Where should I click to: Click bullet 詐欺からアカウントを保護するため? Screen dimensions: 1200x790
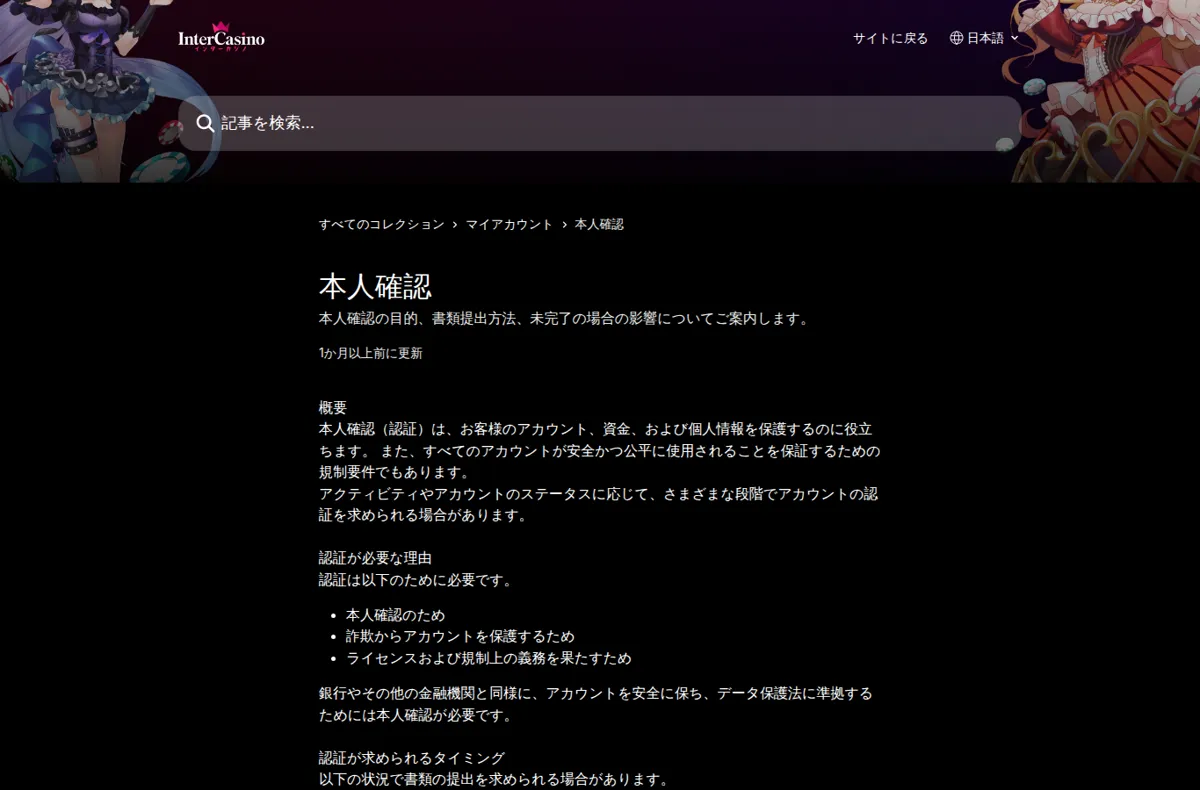pyautogui.click(x=460, y=636)
